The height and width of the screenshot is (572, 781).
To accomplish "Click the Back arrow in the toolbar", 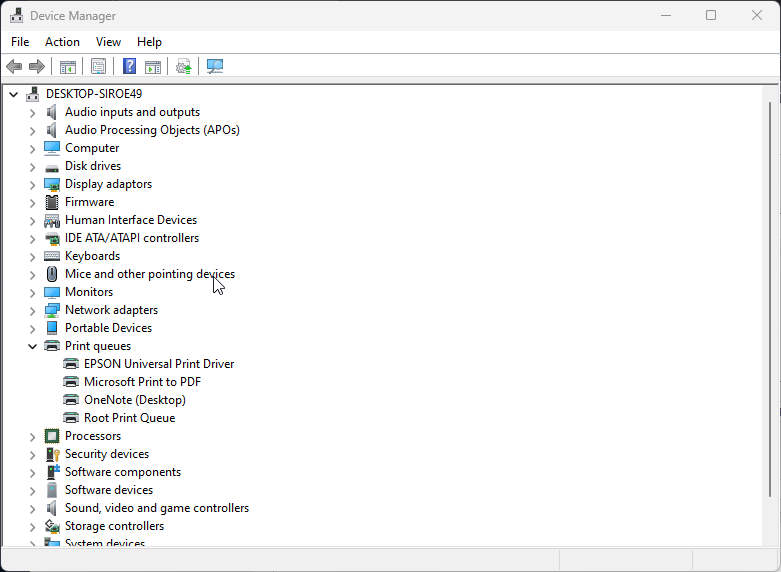I will point(14,67).
